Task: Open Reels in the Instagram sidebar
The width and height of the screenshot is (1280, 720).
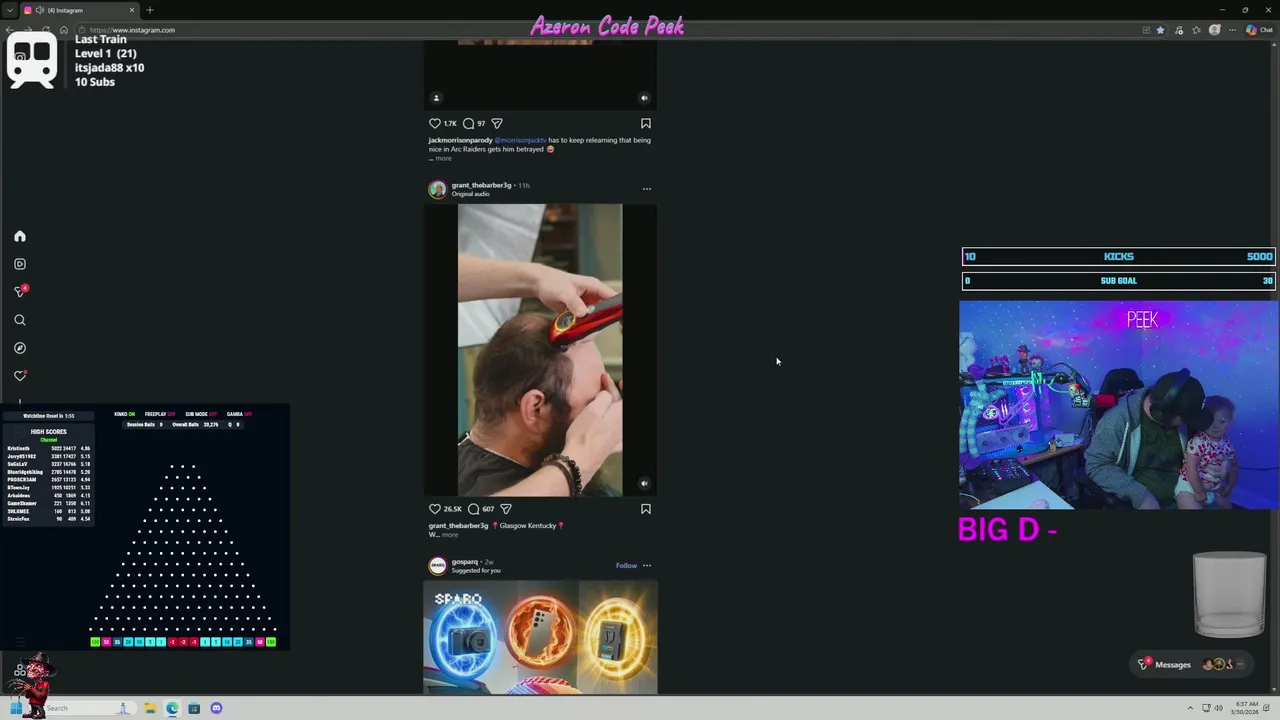Action: point(19,264)
